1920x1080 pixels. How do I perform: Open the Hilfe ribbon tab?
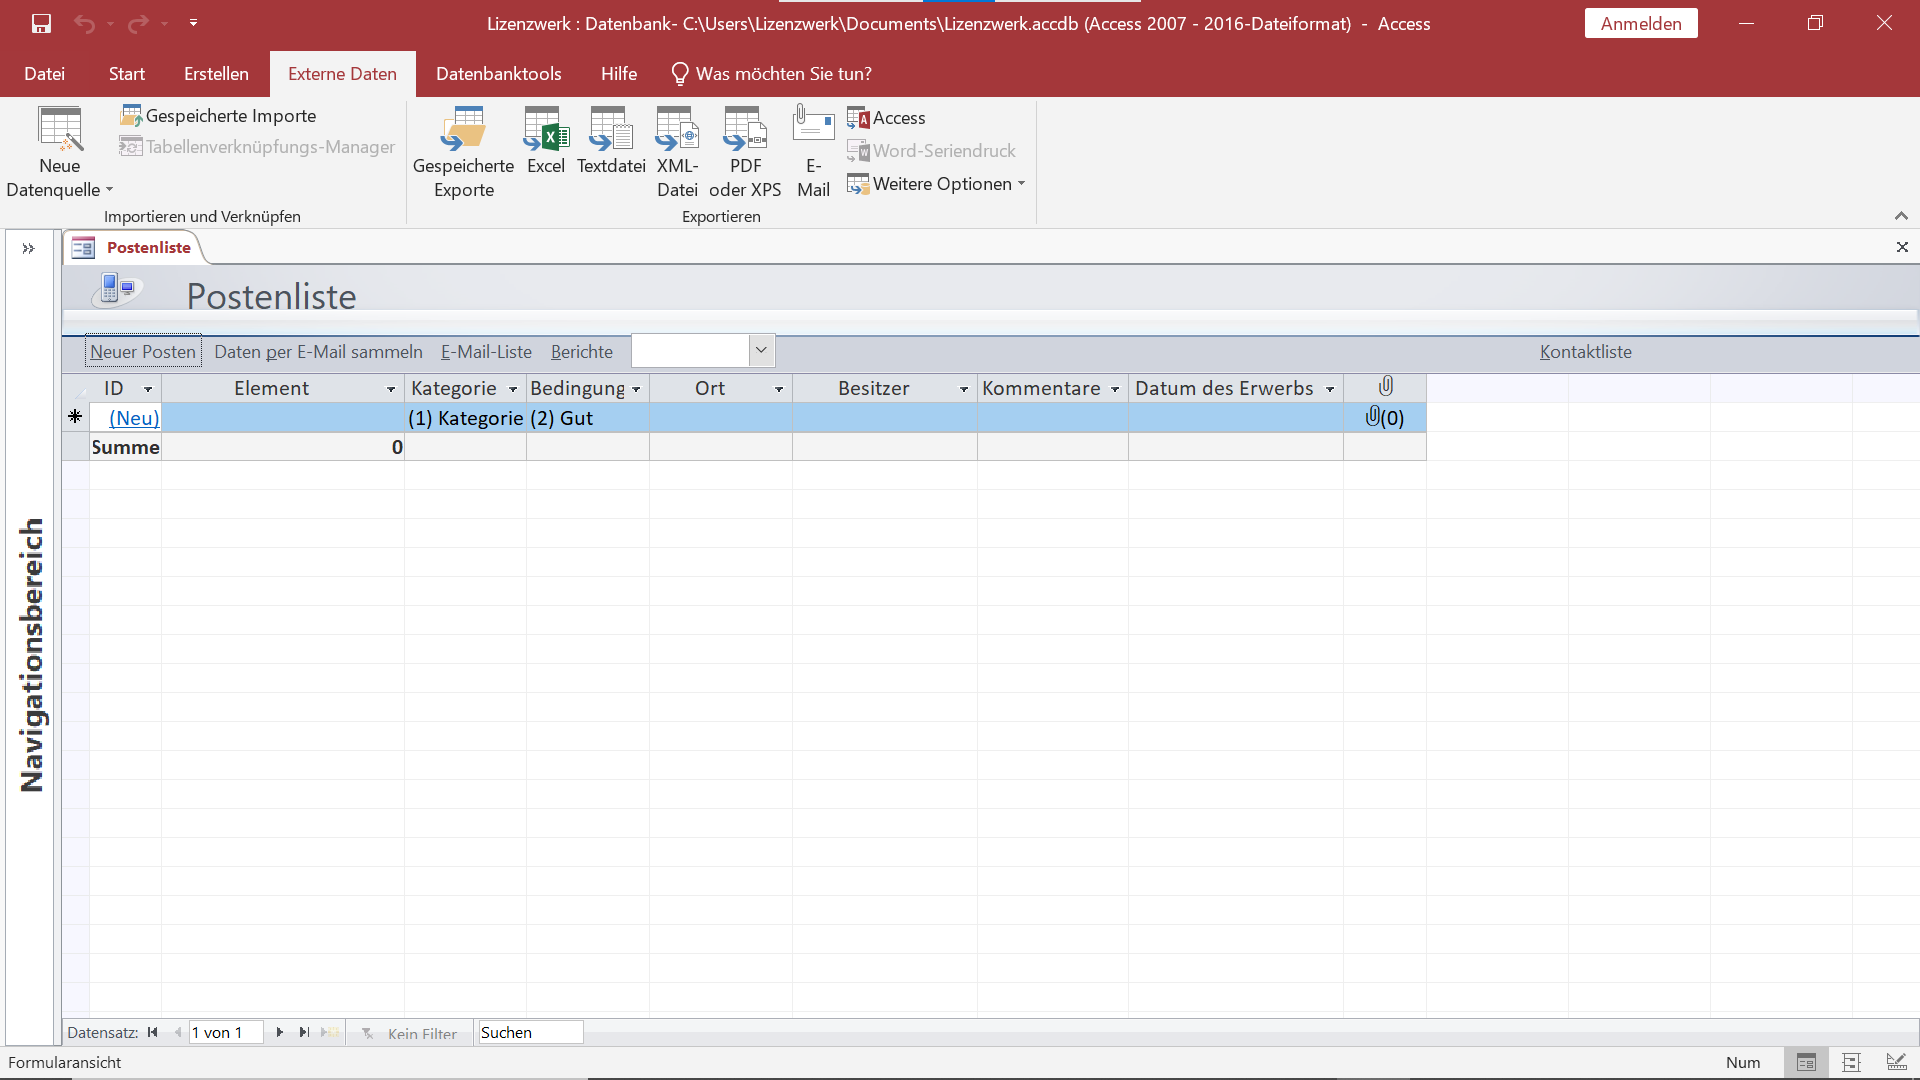619,74
